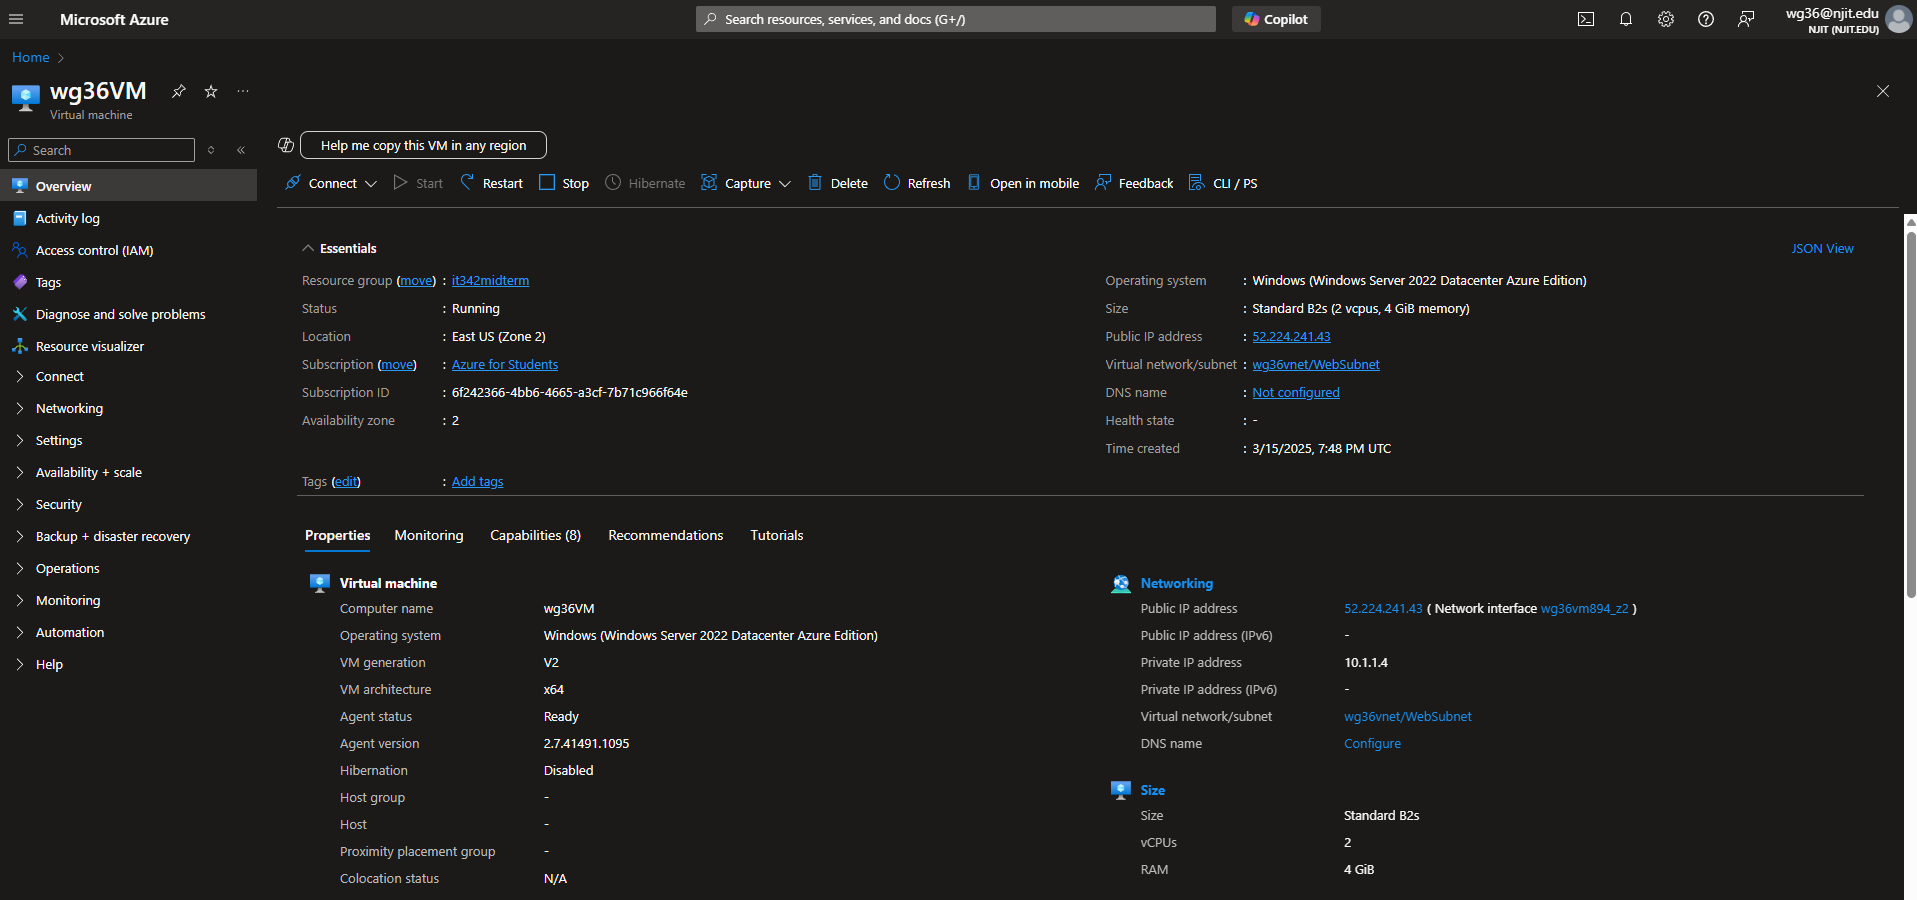Image resolution: width=1917 pixels, height=900 pixels.
Task: Switch to the Capabilities (8) tab
Action: [535, 535]
